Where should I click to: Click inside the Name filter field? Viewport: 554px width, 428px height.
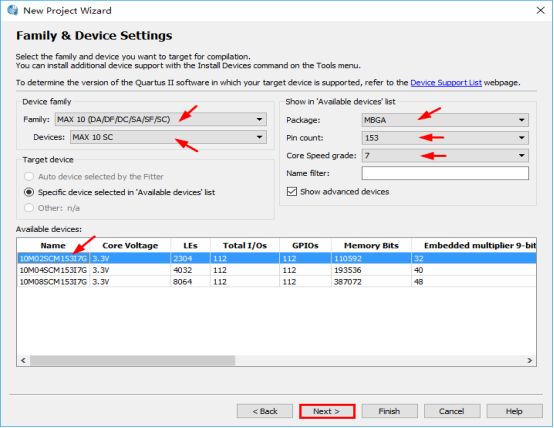pos(445,173)
